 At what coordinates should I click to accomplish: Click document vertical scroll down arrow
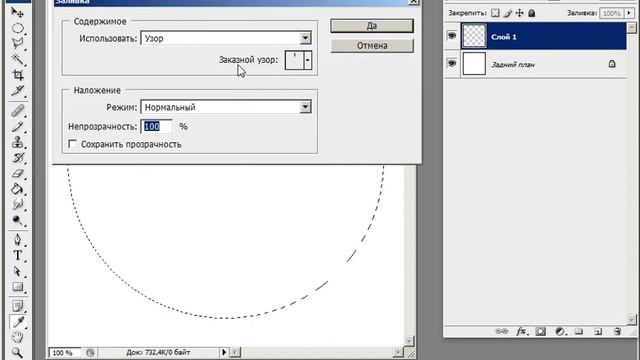[x=409, y=340]
